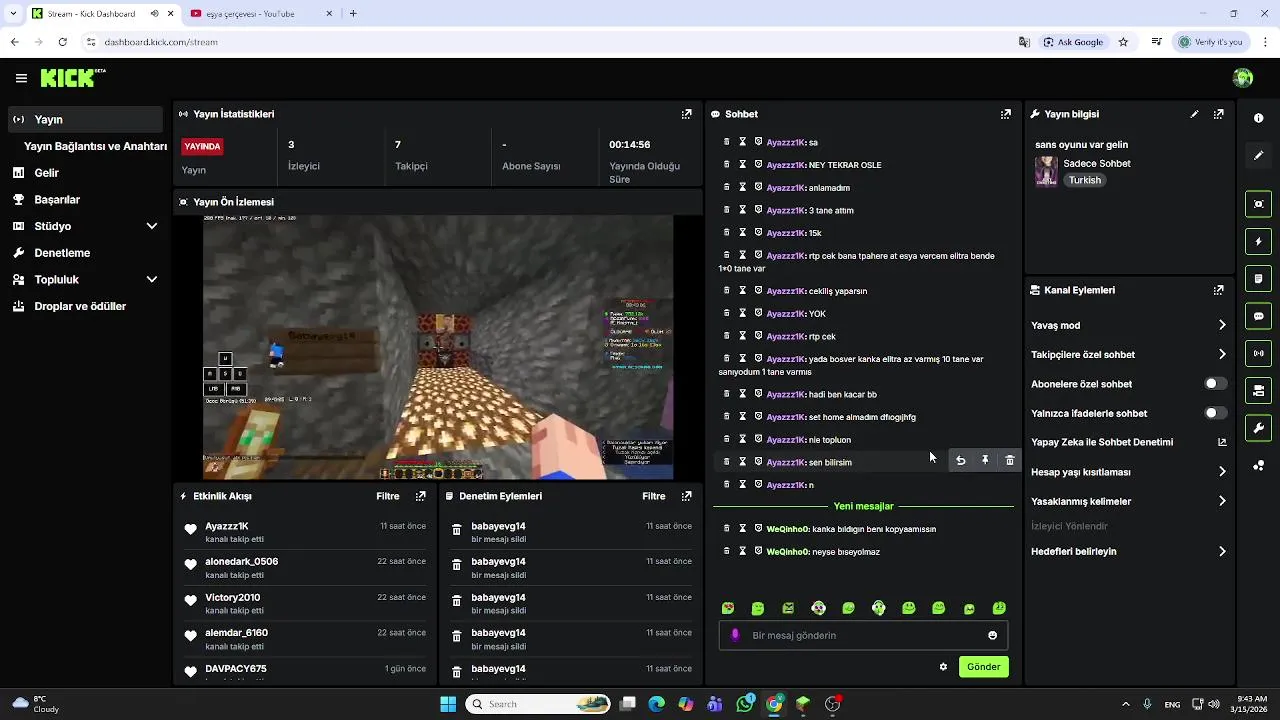
Task: Open Takipçilere özel sohbet options arrow
Action: point(1222,354)
